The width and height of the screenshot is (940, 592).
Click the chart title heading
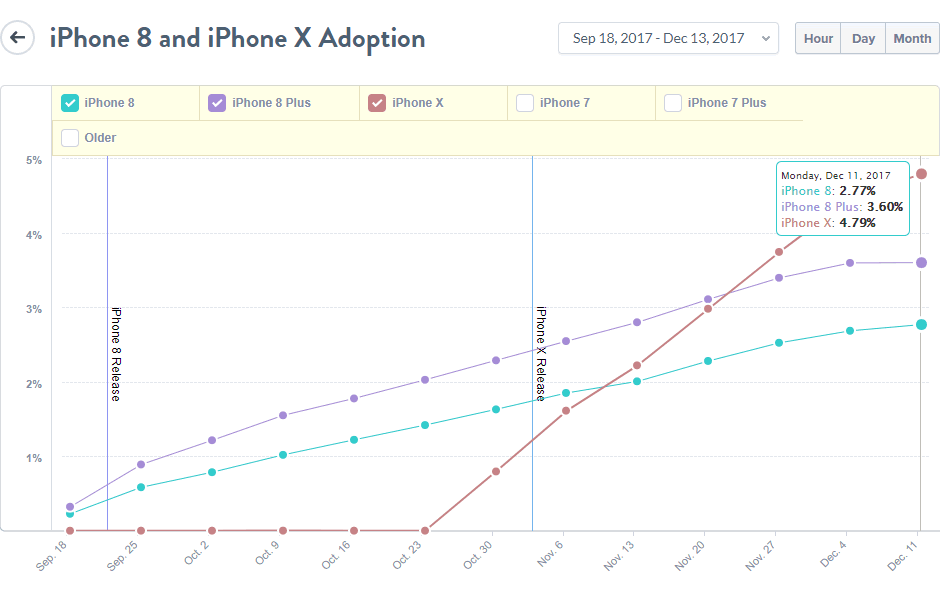(235, 38)
